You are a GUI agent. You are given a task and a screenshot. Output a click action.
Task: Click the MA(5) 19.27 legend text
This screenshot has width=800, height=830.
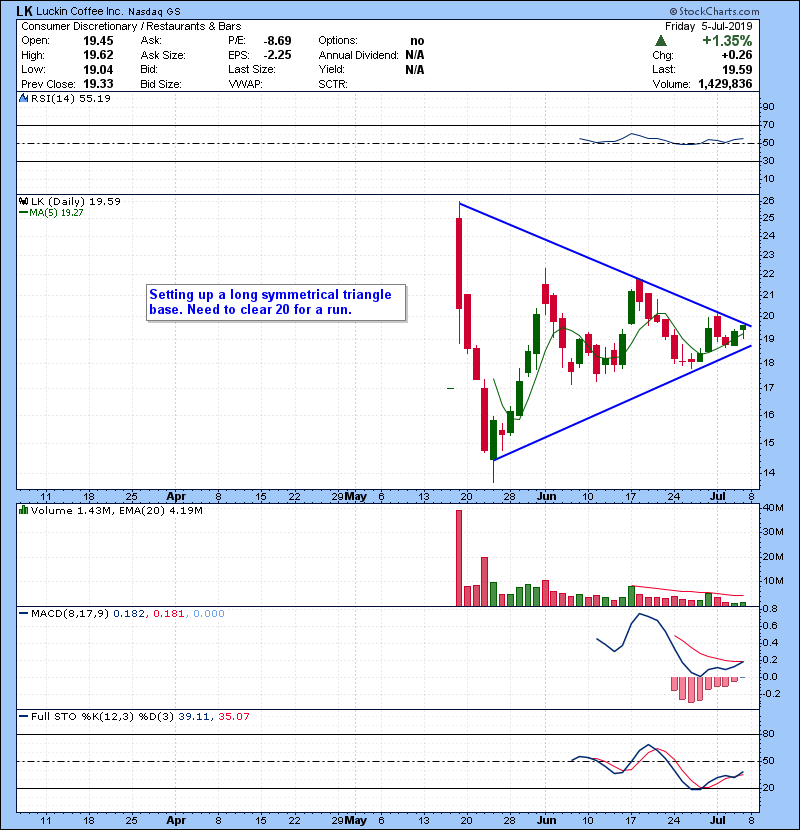56,213
